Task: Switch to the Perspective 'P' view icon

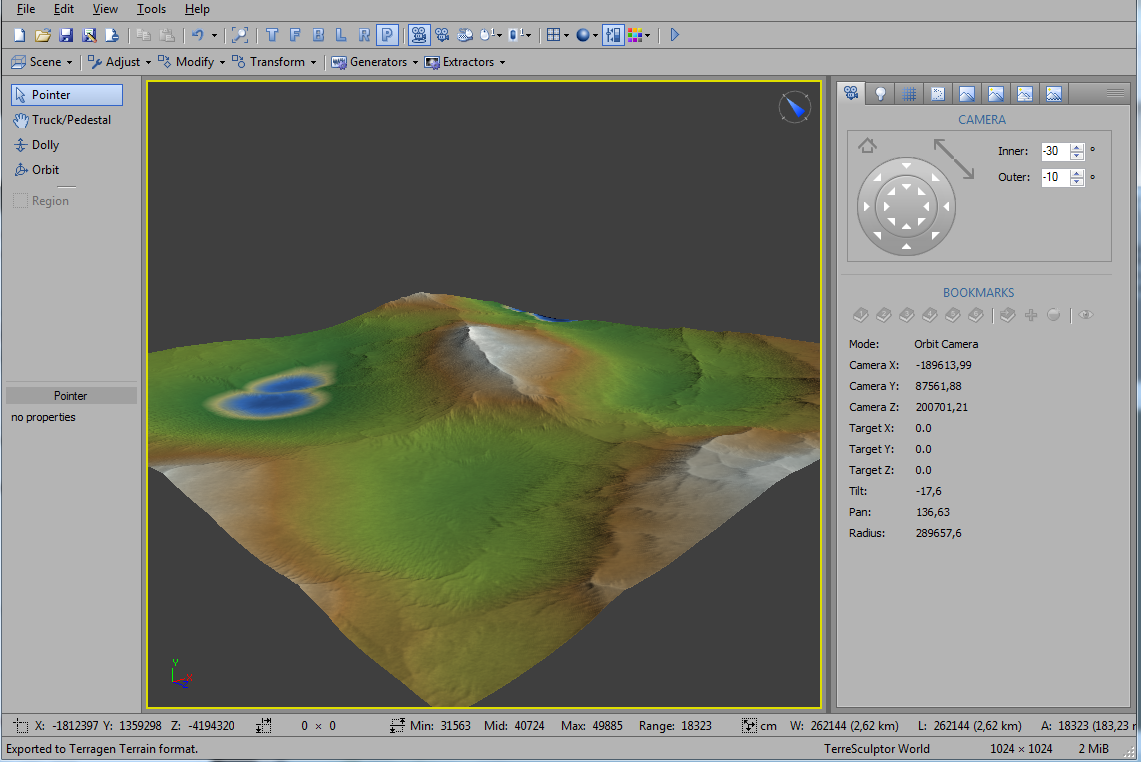Action: point(387,35)
